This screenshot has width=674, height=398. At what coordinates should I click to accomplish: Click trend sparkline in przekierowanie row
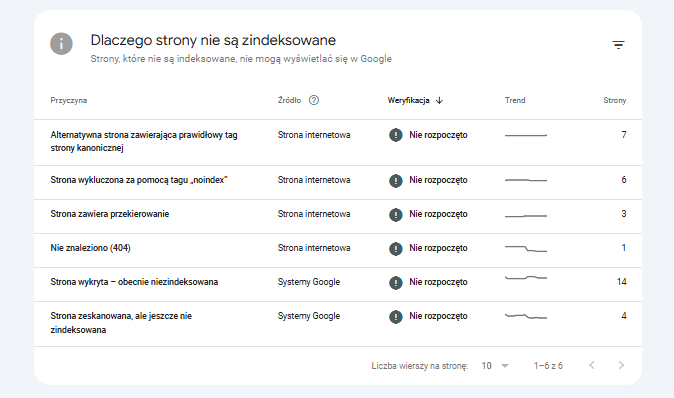[526, 215]
